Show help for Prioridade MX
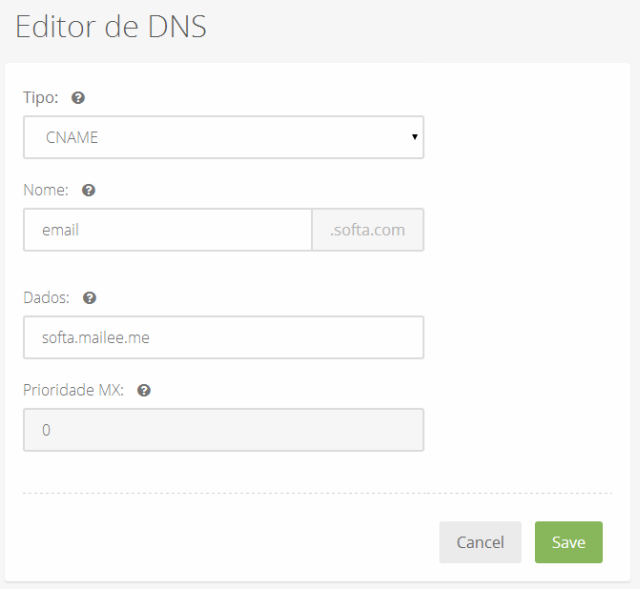The width and height of the screenshot is (640, 589). 144,391
